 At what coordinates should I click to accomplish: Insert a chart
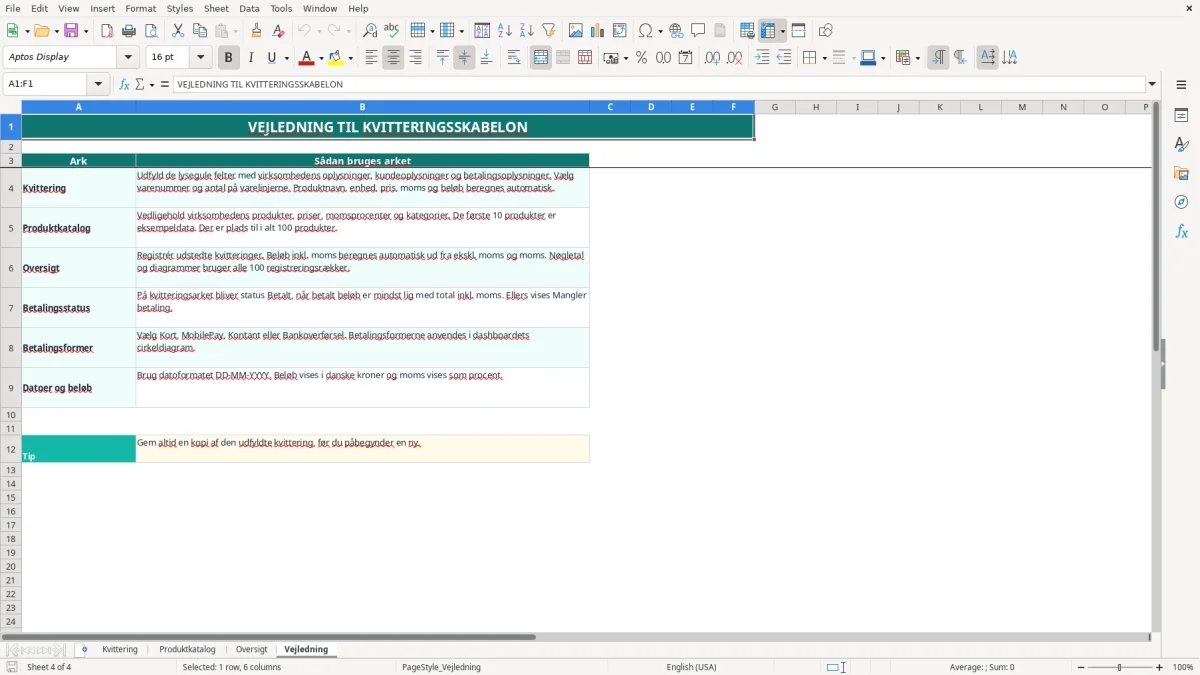[598, 31]
